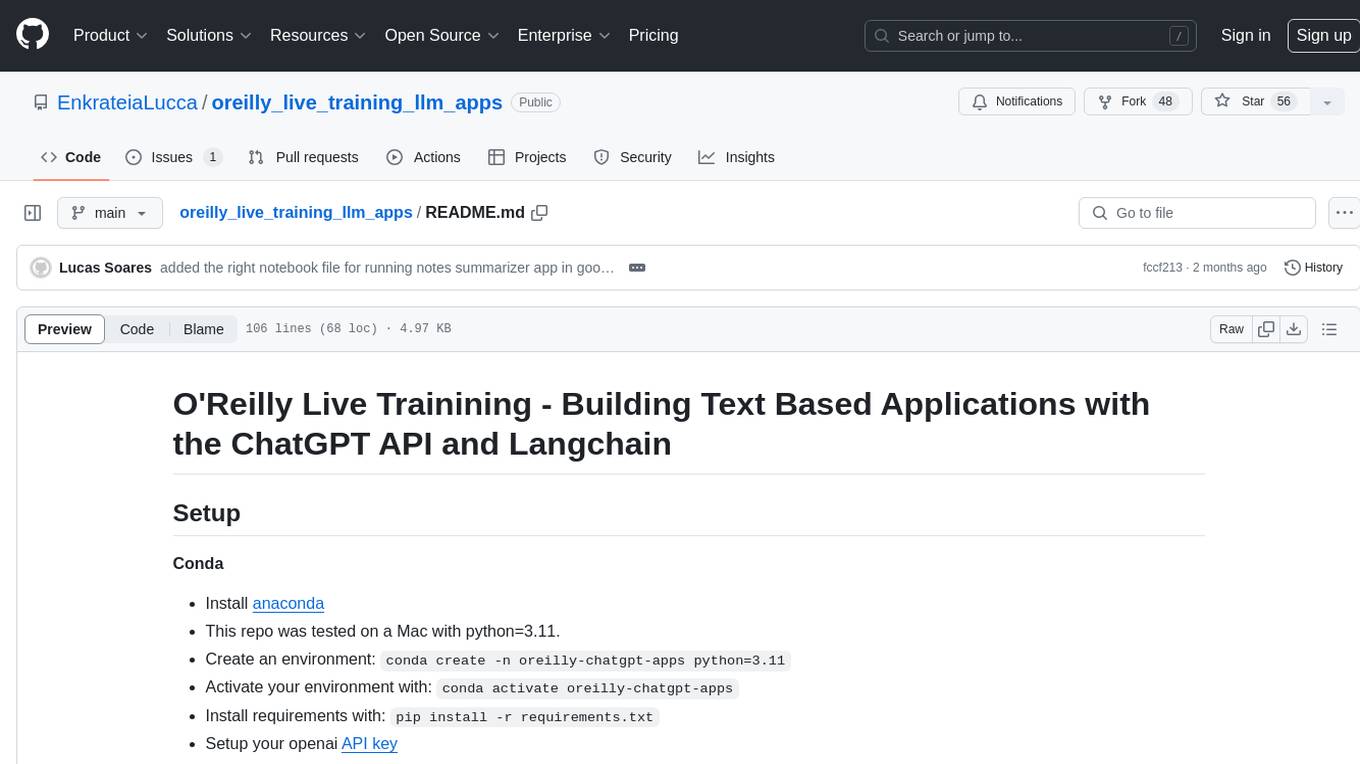Expand the Solutions menu
The height and width of the screenshot is (764, 1360).
(209, 35)
